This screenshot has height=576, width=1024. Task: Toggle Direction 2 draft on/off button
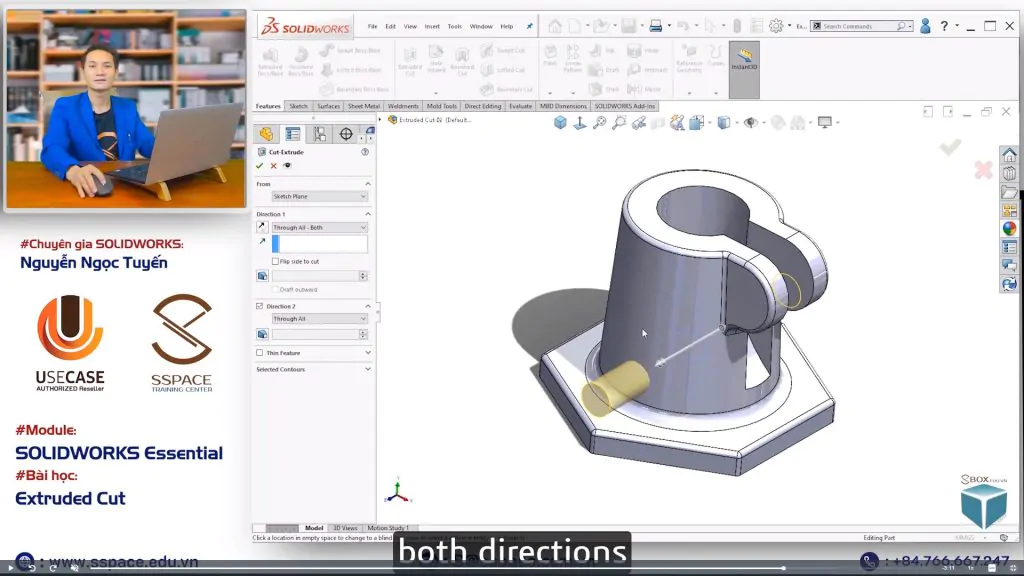262,334
